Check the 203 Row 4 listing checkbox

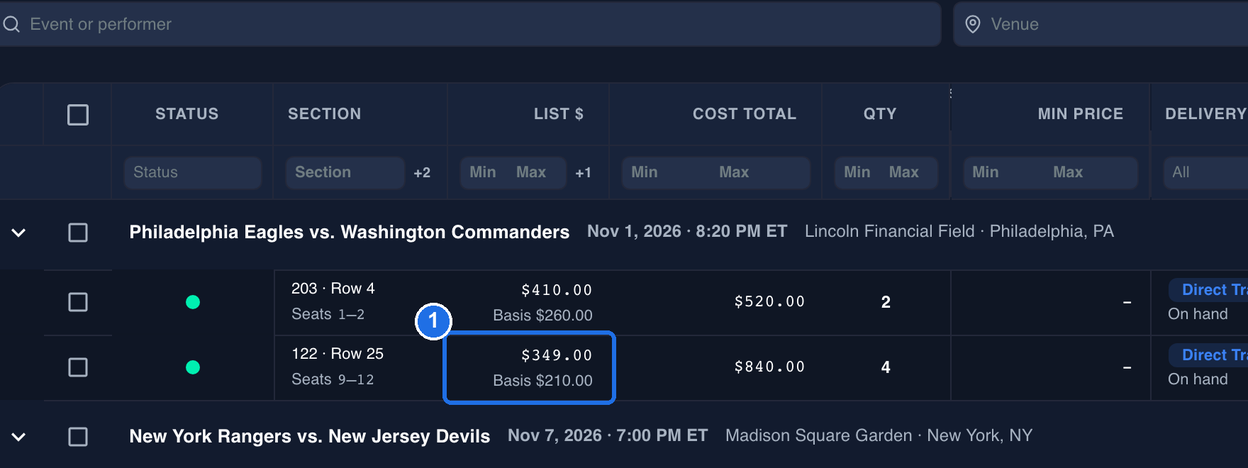click(78, 302)
